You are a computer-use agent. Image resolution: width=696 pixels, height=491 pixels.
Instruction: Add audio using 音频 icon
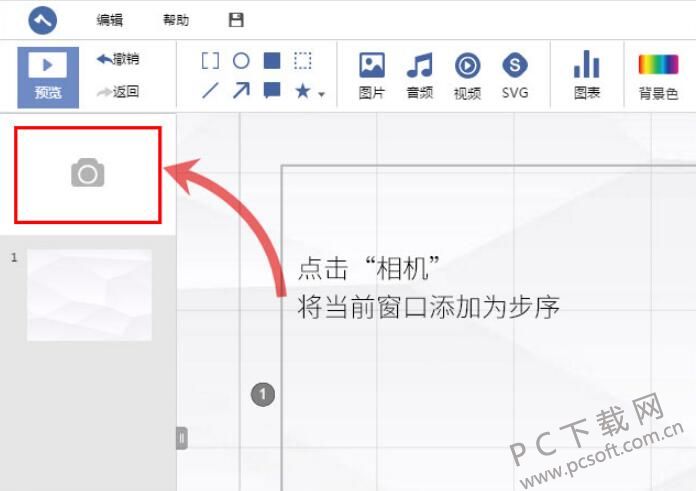(x=419, y=76)
